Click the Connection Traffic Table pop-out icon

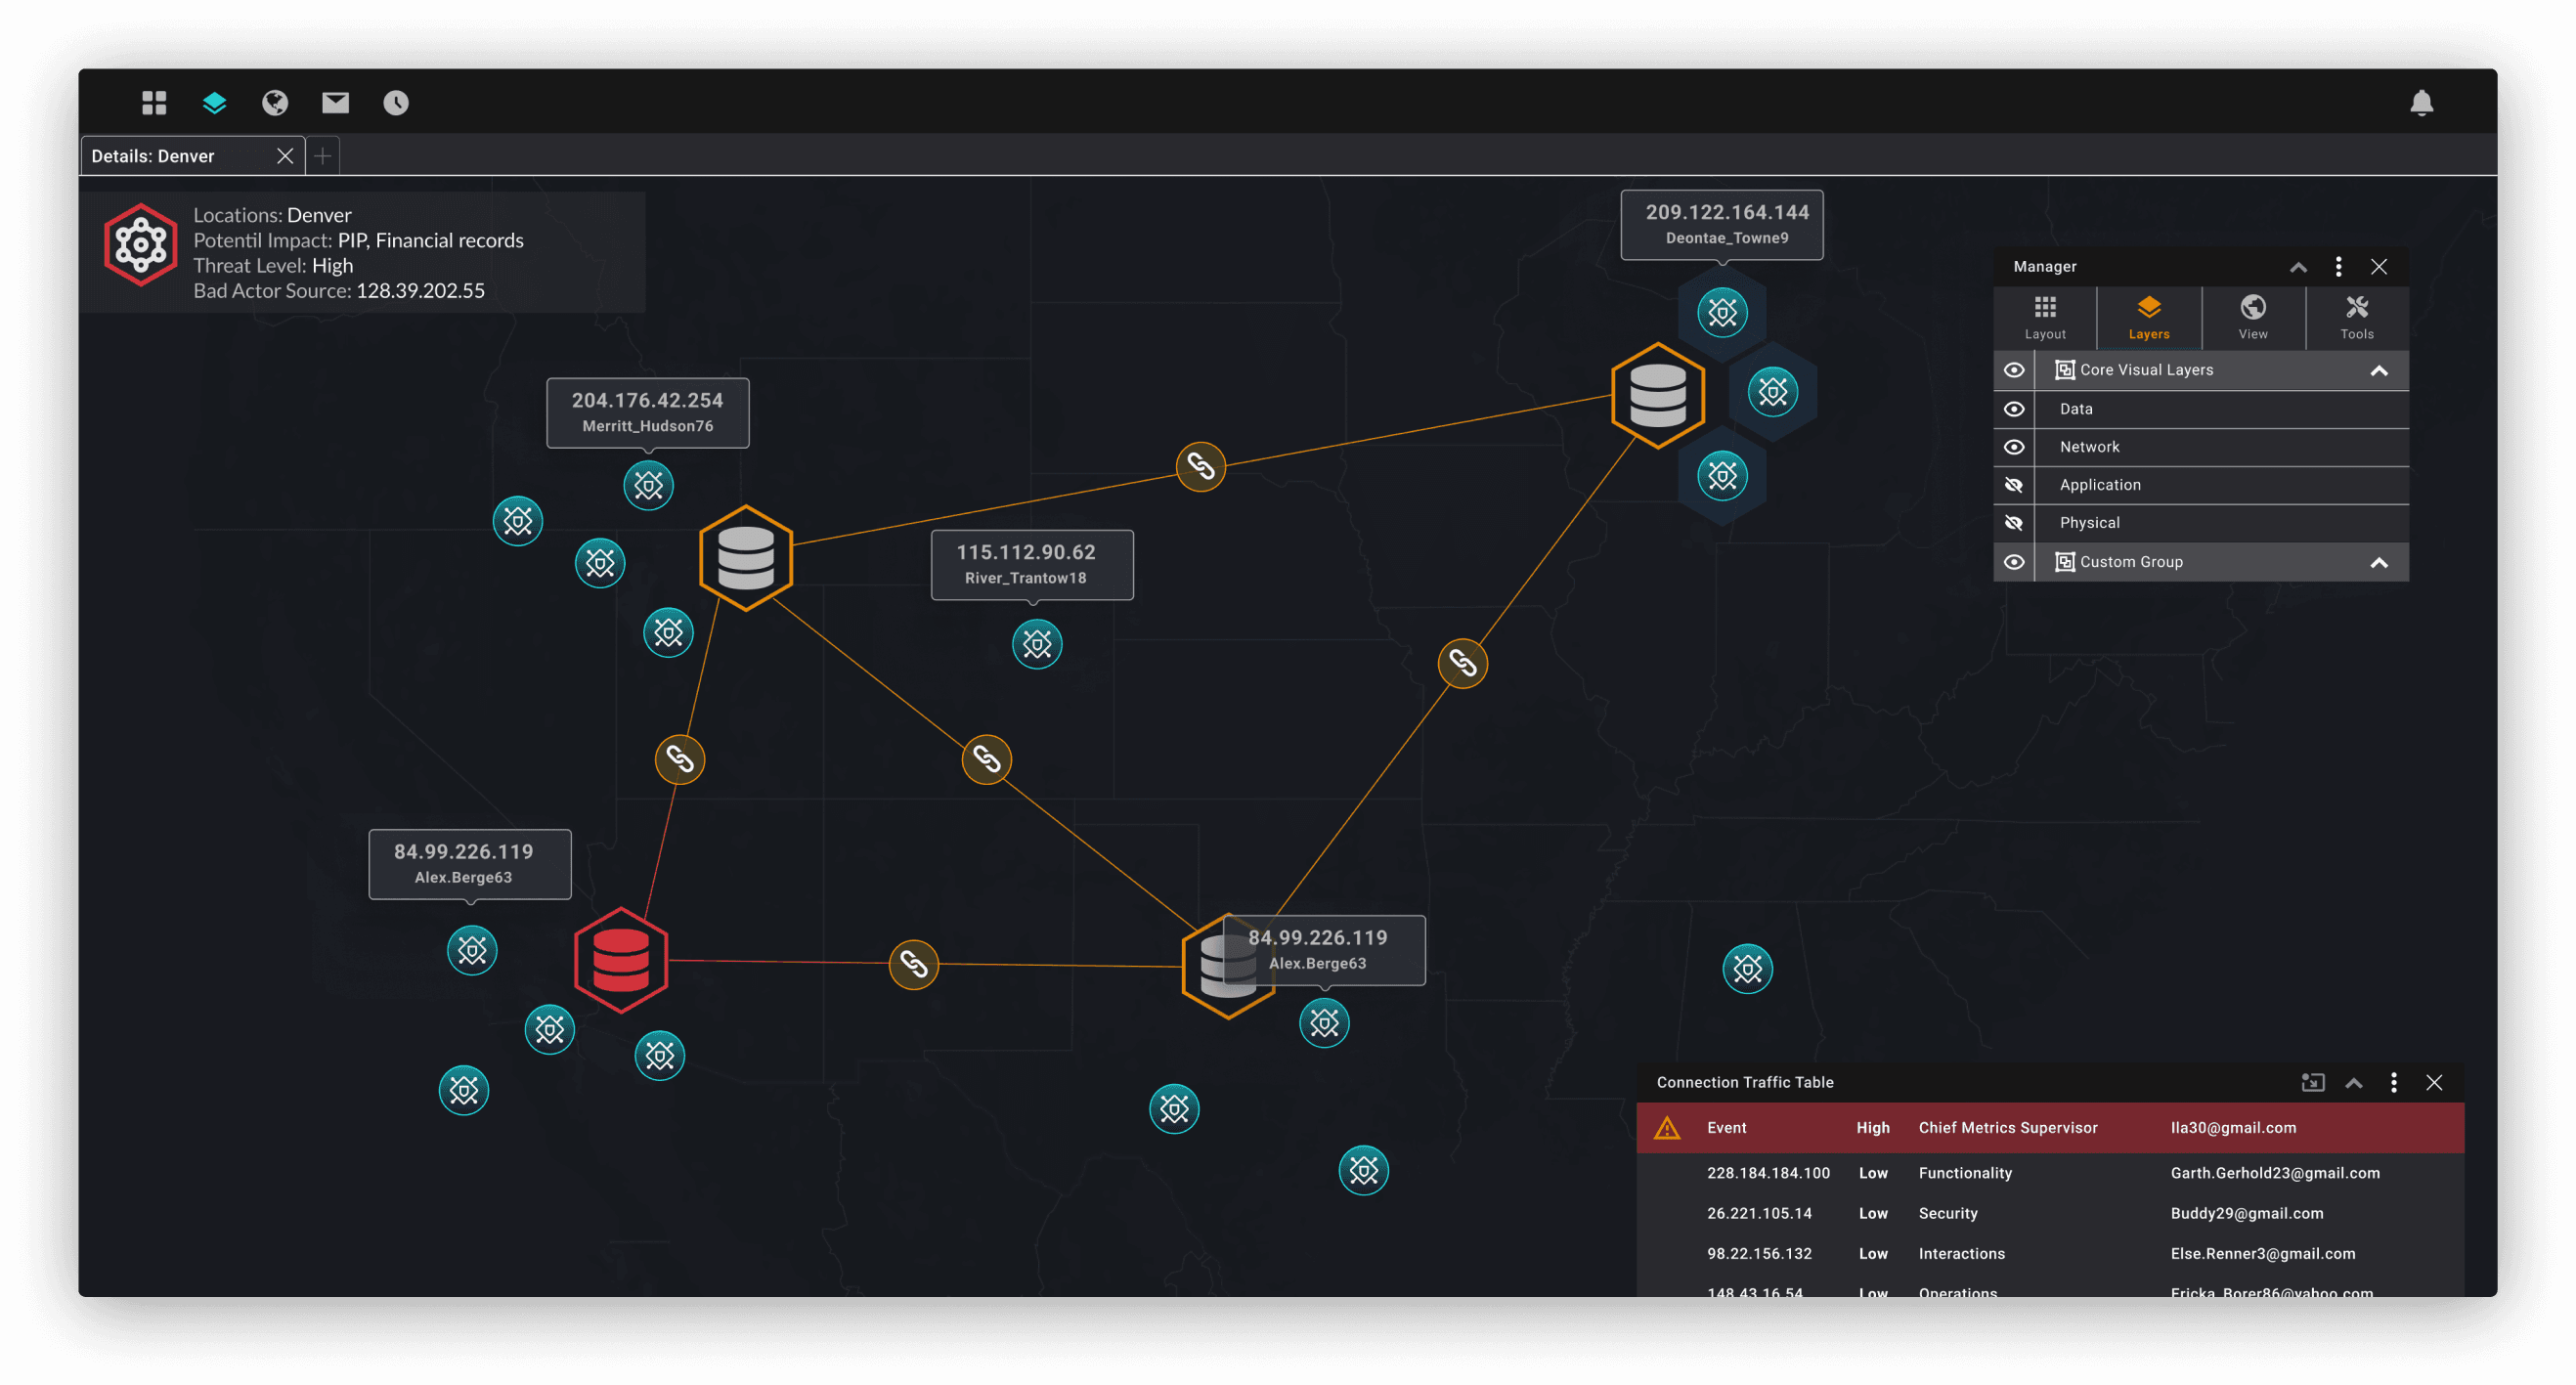pos(2312,1082)
